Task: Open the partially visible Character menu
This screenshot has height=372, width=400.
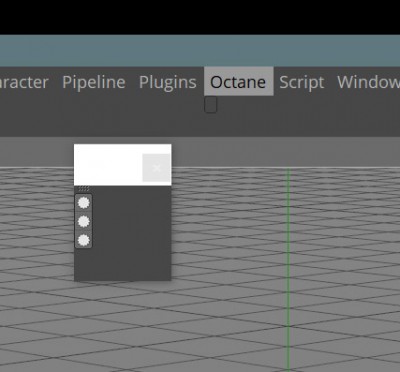Action: click(x=24, y=82)
